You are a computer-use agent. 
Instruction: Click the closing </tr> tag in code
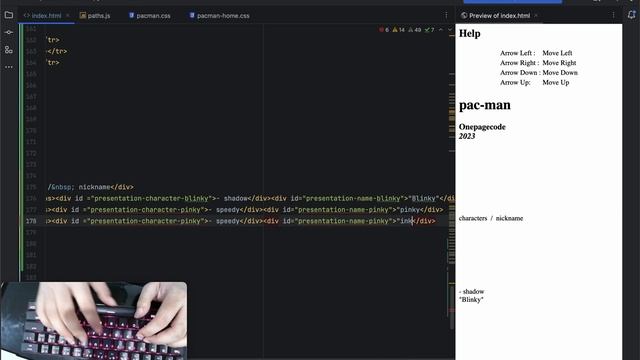click(x=57, y=51)
